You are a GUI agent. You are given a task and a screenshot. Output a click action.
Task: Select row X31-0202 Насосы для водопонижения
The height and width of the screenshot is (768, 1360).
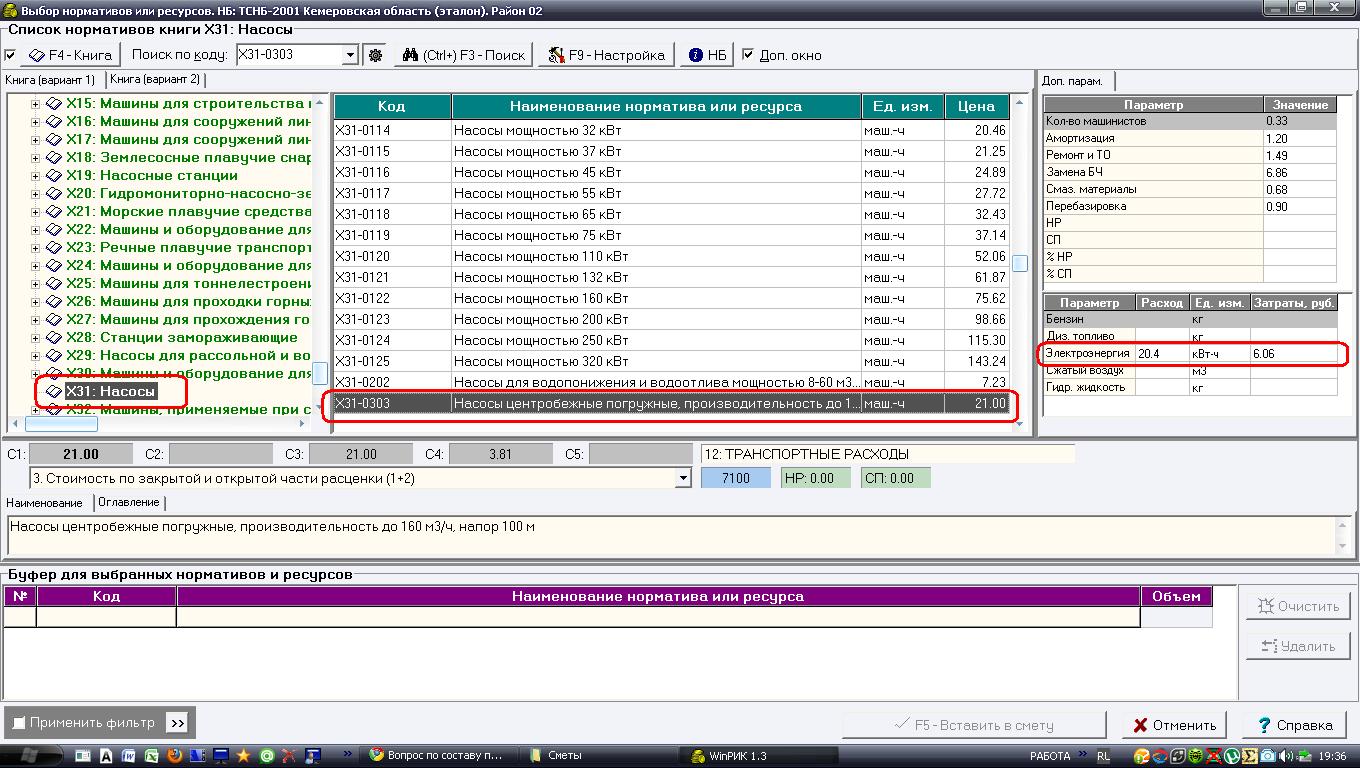pos(671,382)
